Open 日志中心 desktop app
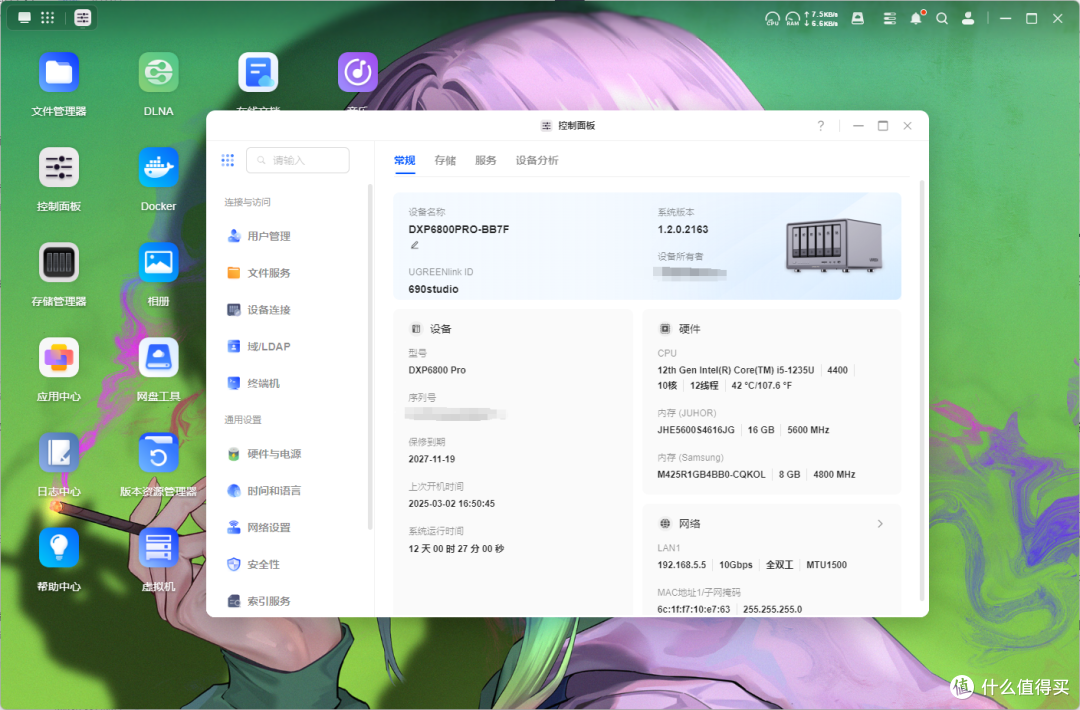This screenshot has width=1080, height=710. point(59,452)
